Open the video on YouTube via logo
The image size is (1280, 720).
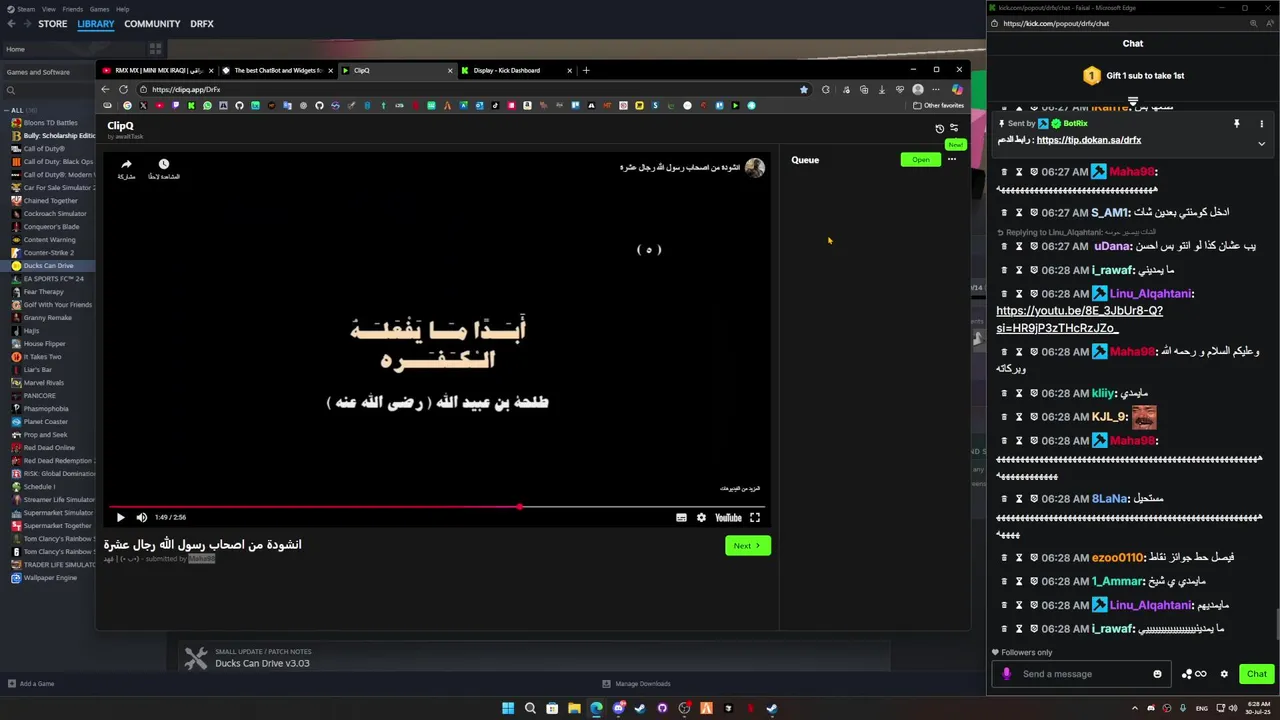pyautogui.click(x=728, y=517)
